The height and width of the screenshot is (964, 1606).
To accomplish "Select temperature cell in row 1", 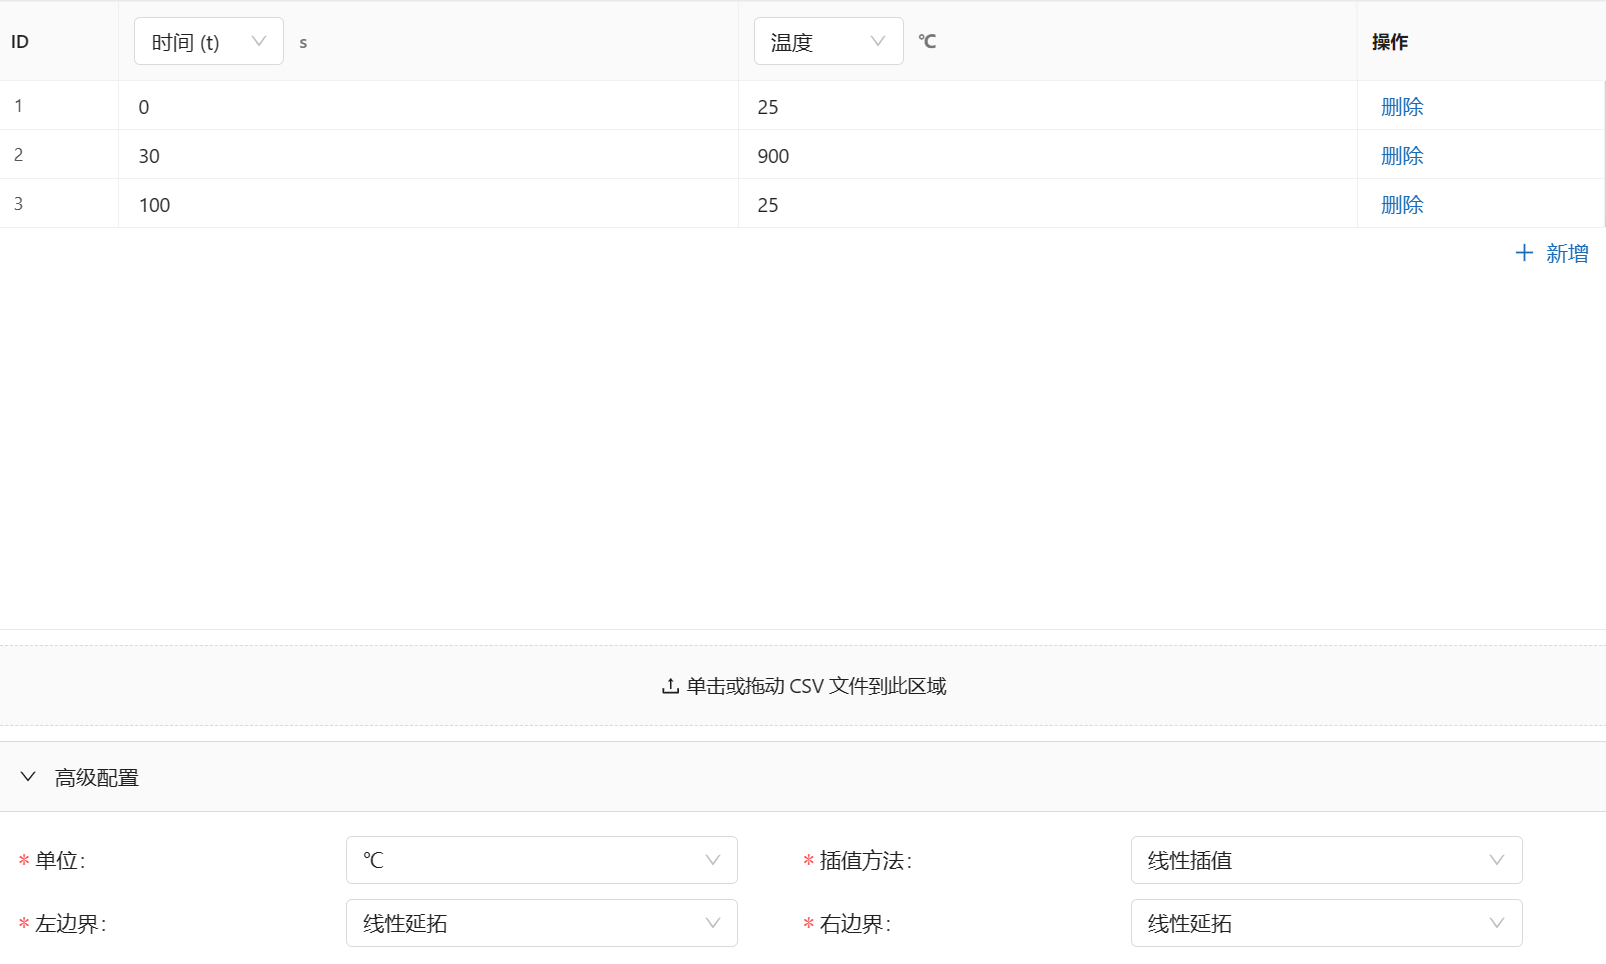I will (x=1047, y=106).
